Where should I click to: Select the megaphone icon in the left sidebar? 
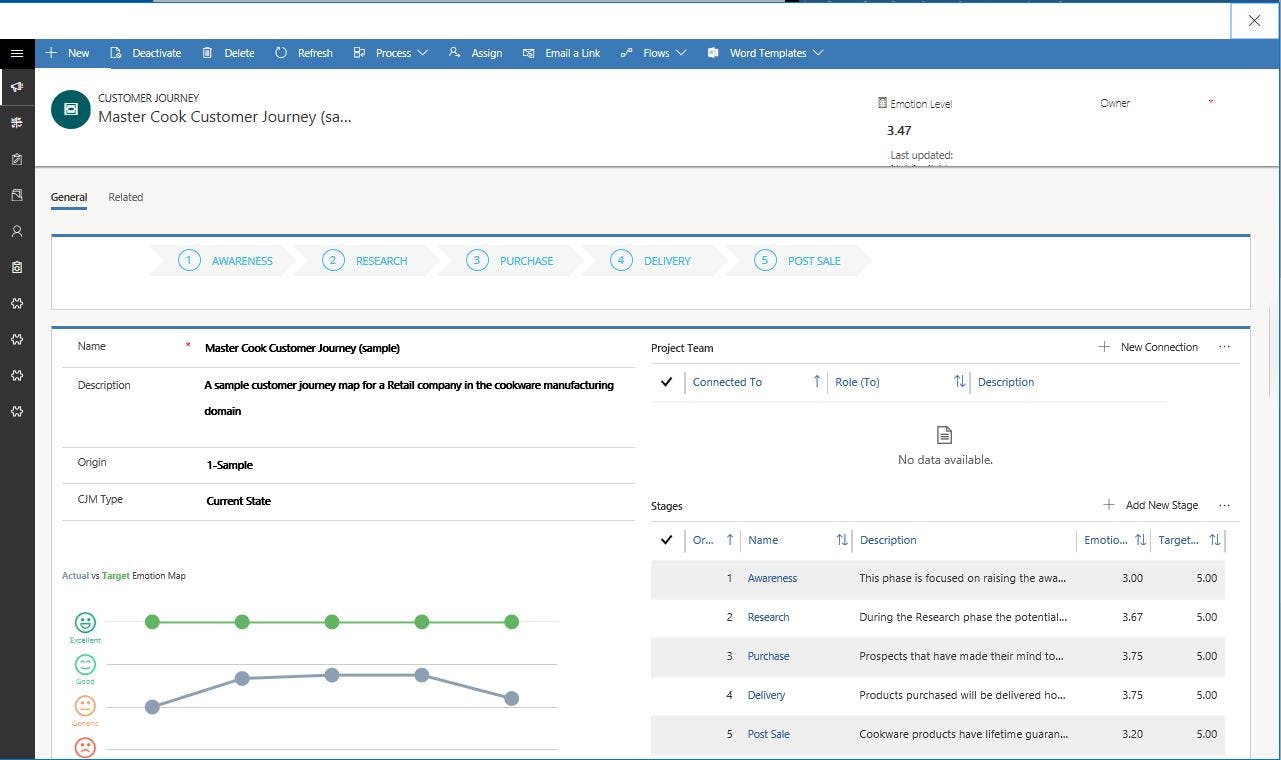(x=16, y=87)
